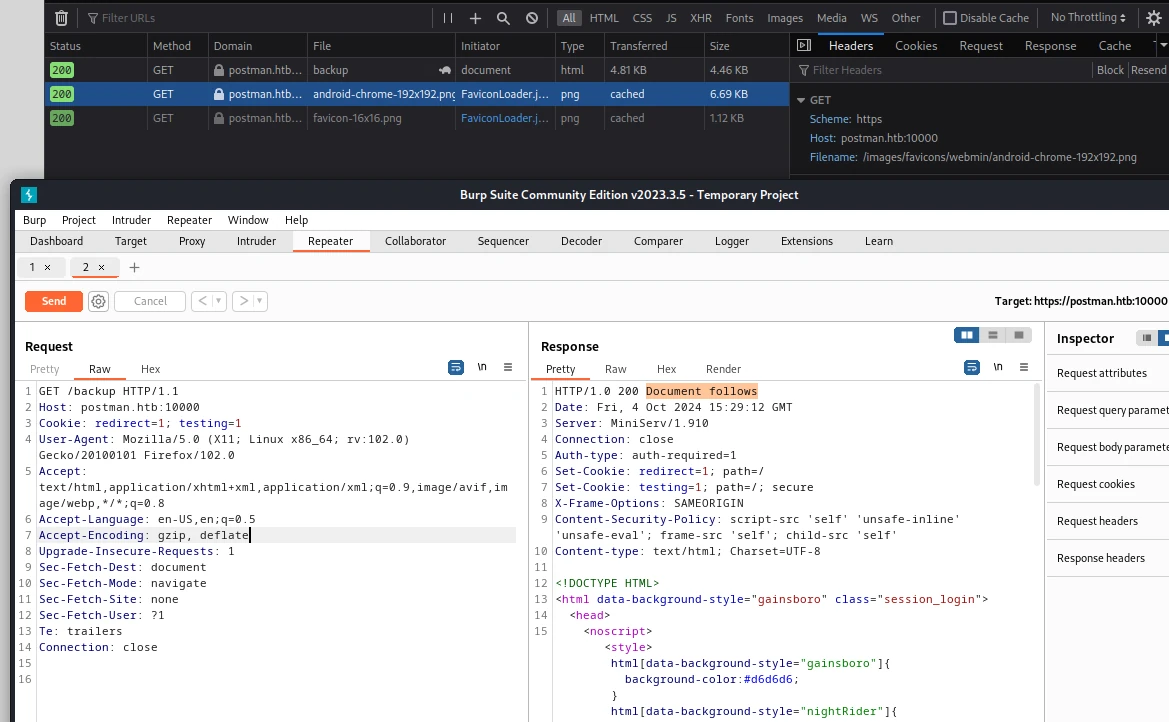Click the Filter Headers input field

(x=942, y=70)
